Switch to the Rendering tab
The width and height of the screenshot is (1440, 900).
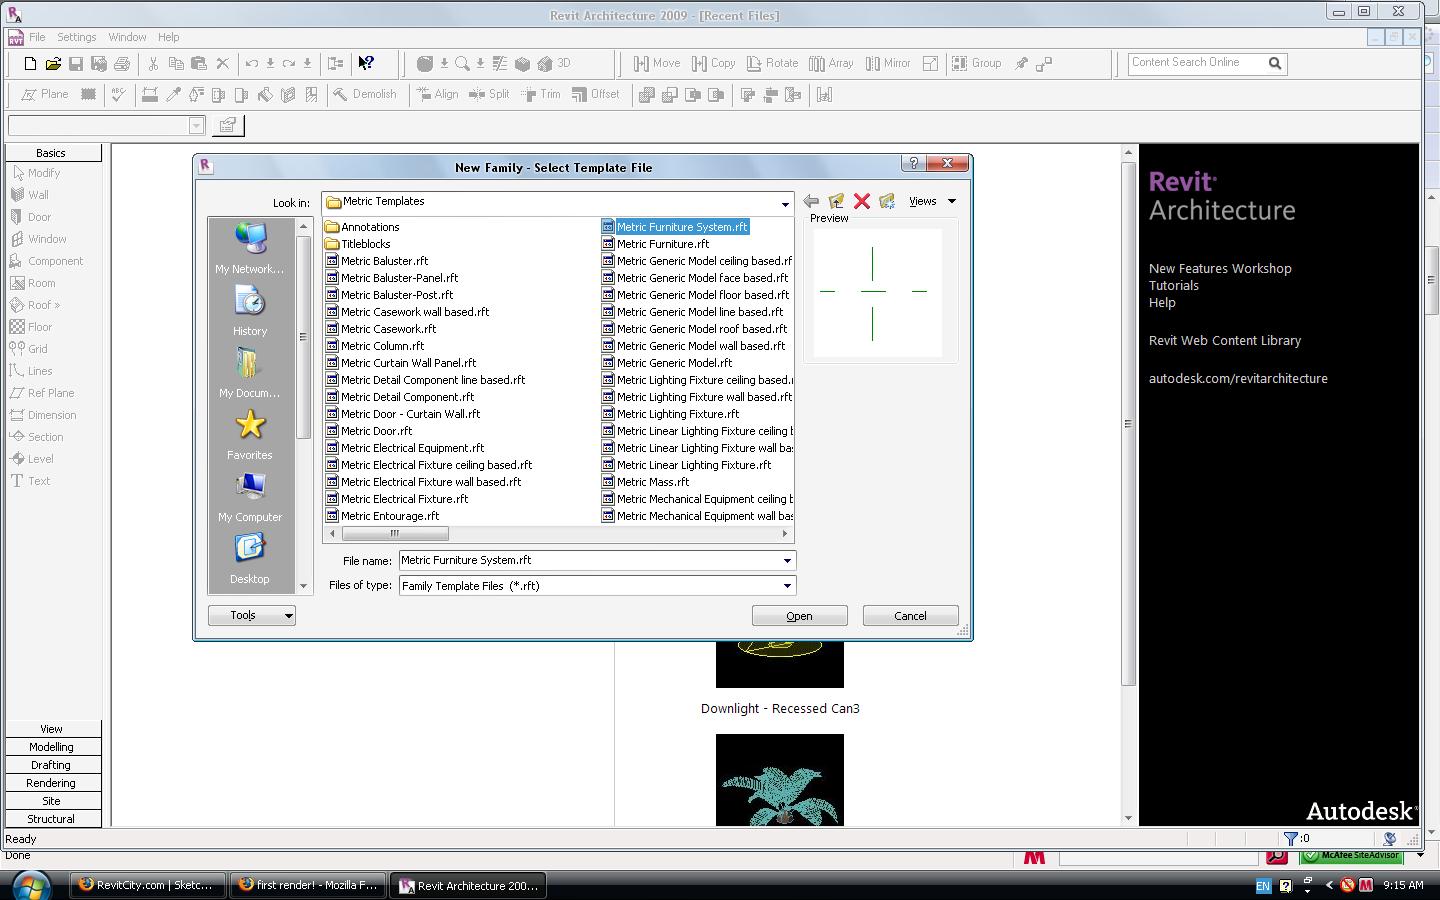pyautogui.click(x=51, y=783)
